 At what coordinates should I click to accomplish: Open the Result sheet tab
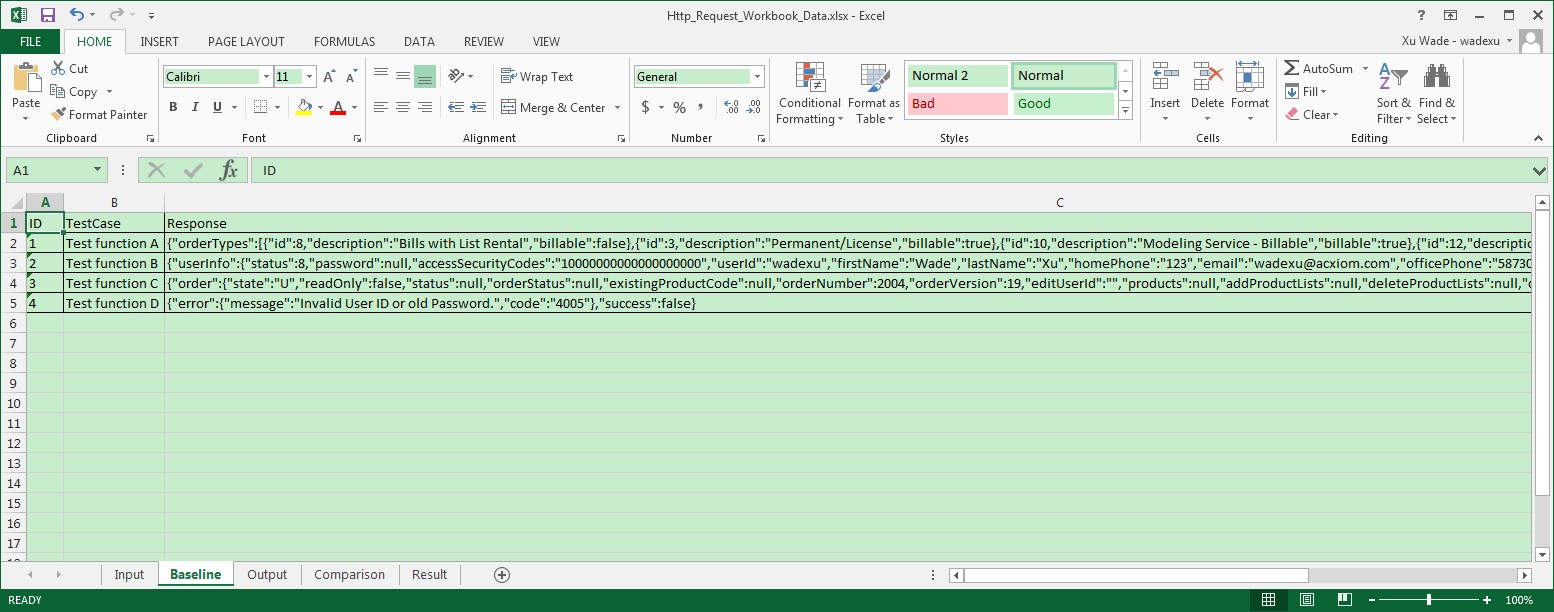click(x=430, y=575)
